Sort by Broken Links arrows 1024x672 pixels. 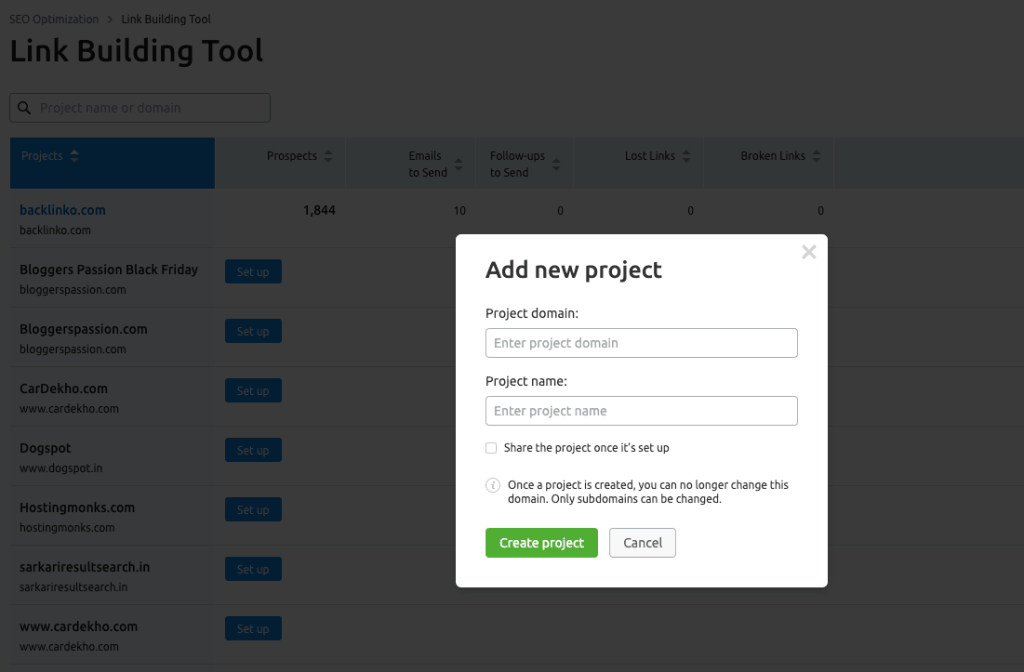coord(816,156)
